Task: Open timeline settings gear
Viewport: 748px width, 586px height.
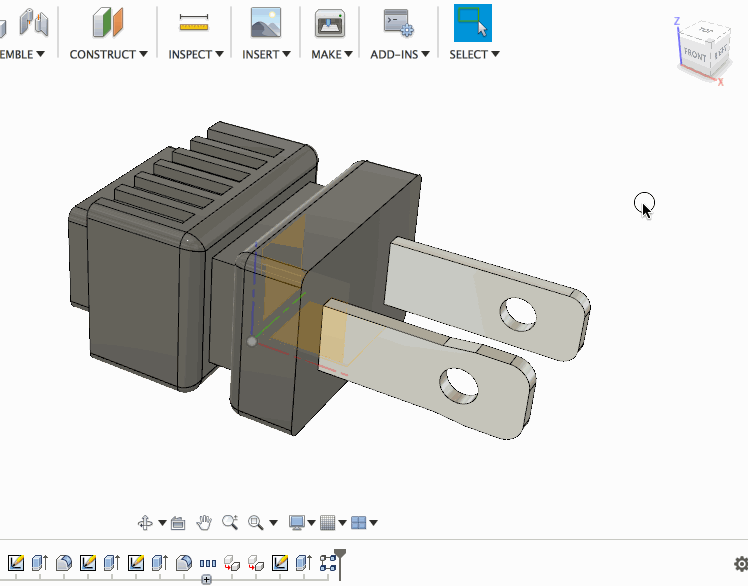Action: click(x=741, y=564)
